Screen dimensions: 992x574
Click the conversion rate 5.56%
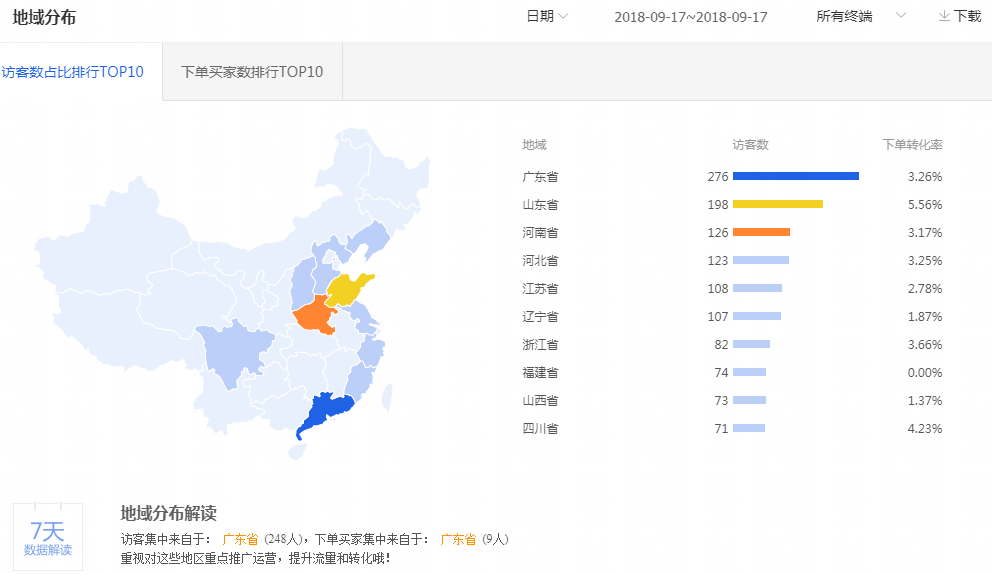(924, 204)
